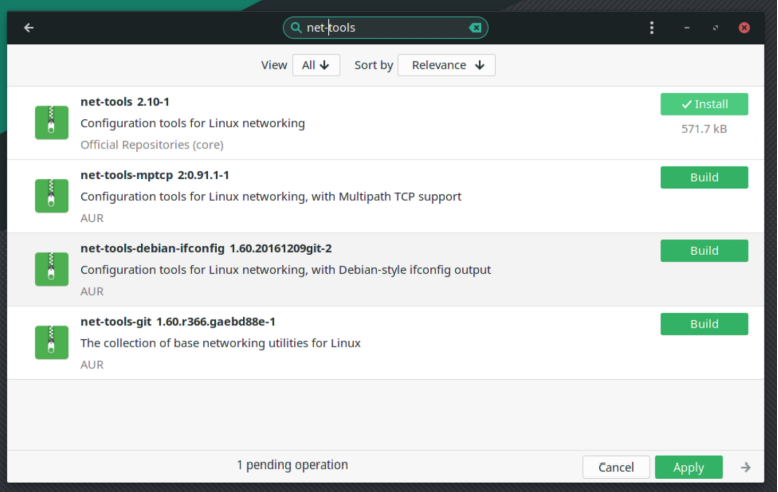Close the package manager window
Image resolution: width=778 pixels, height=492 pixels.
pyautogui.click(x=744, y=28)
